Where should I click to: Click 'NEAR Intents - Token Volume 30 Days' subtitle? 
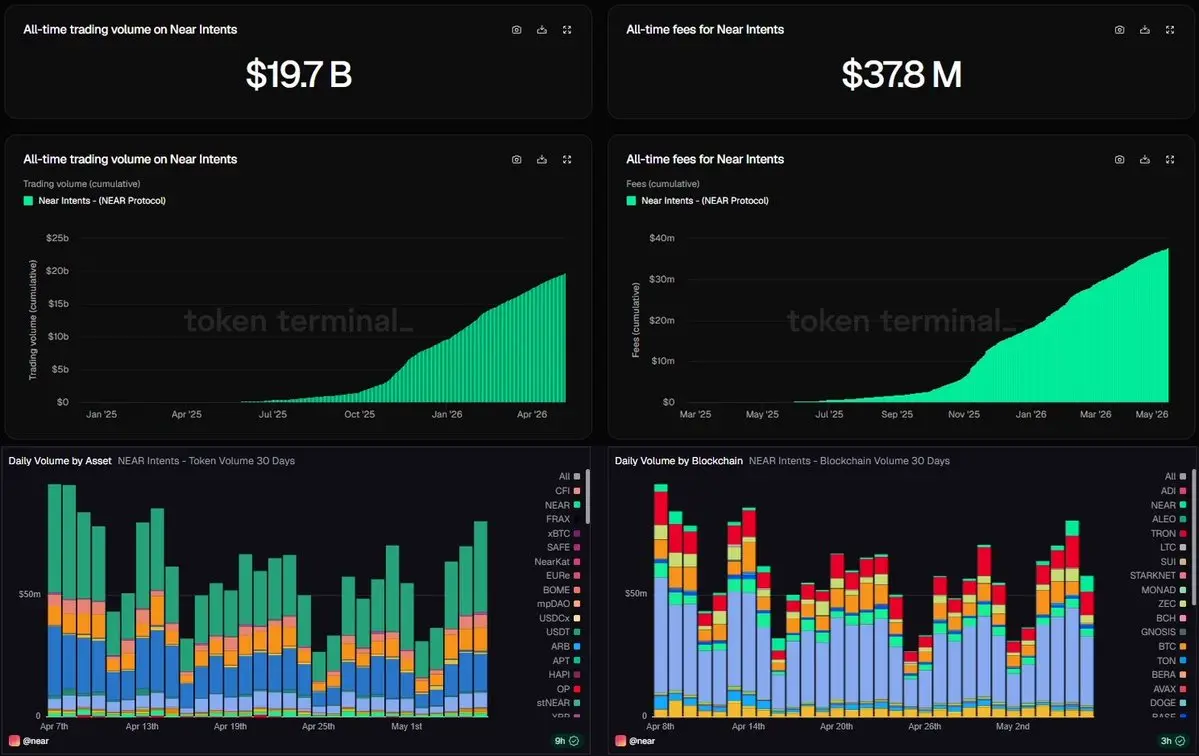click(206, 461)
